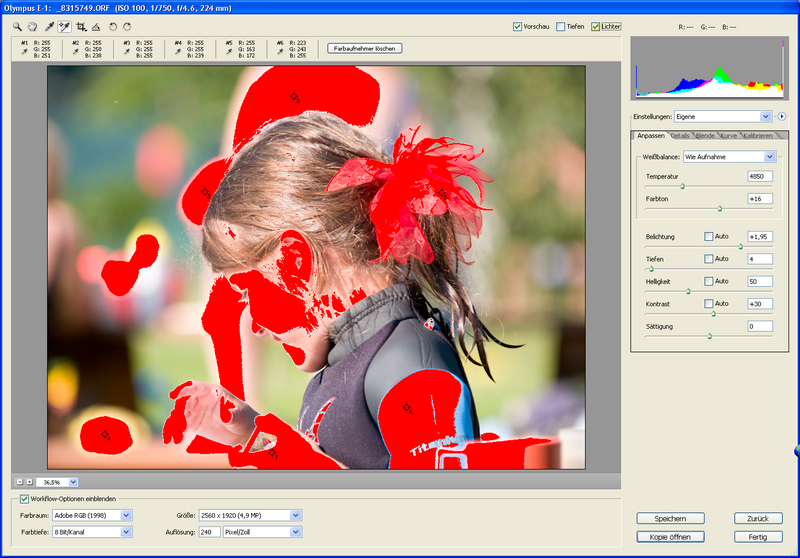The width and height of the screenshot is (800, 558).
Task: Choose the Crop tool
Action: (x=81, y=26)
